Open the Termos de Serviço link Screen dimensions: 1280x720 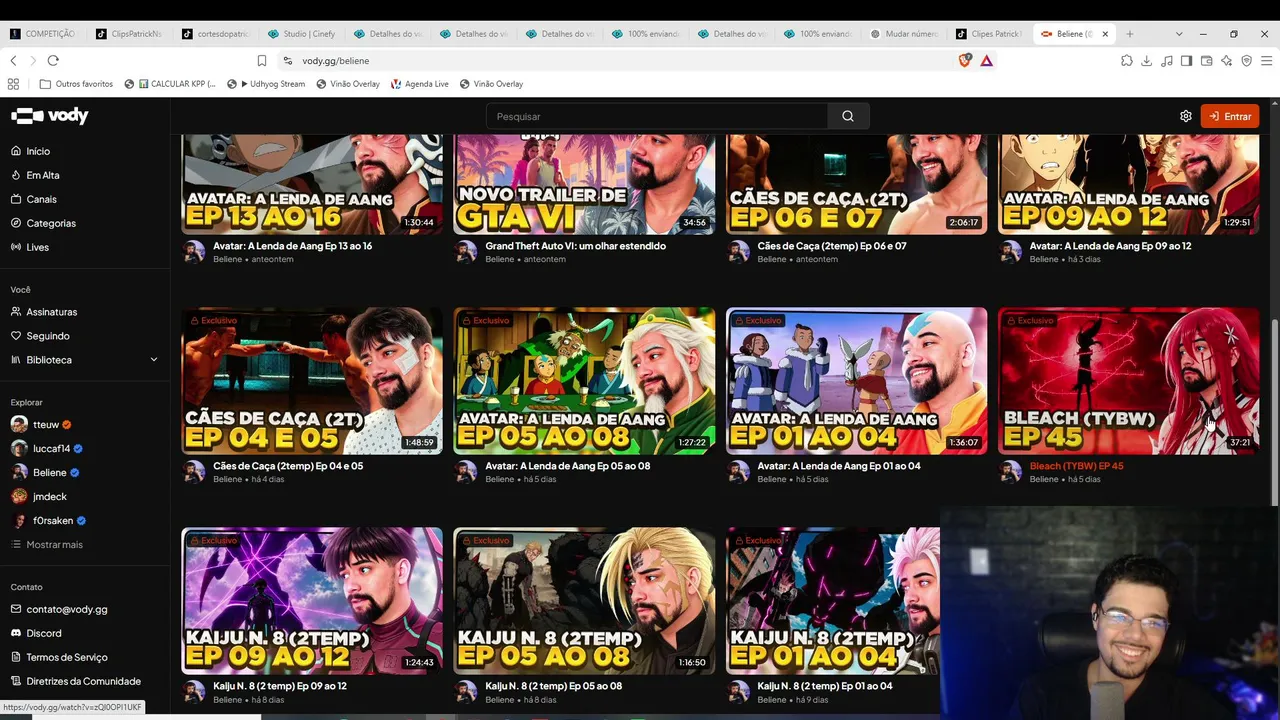pyautogui.click(x=67, y=657)
